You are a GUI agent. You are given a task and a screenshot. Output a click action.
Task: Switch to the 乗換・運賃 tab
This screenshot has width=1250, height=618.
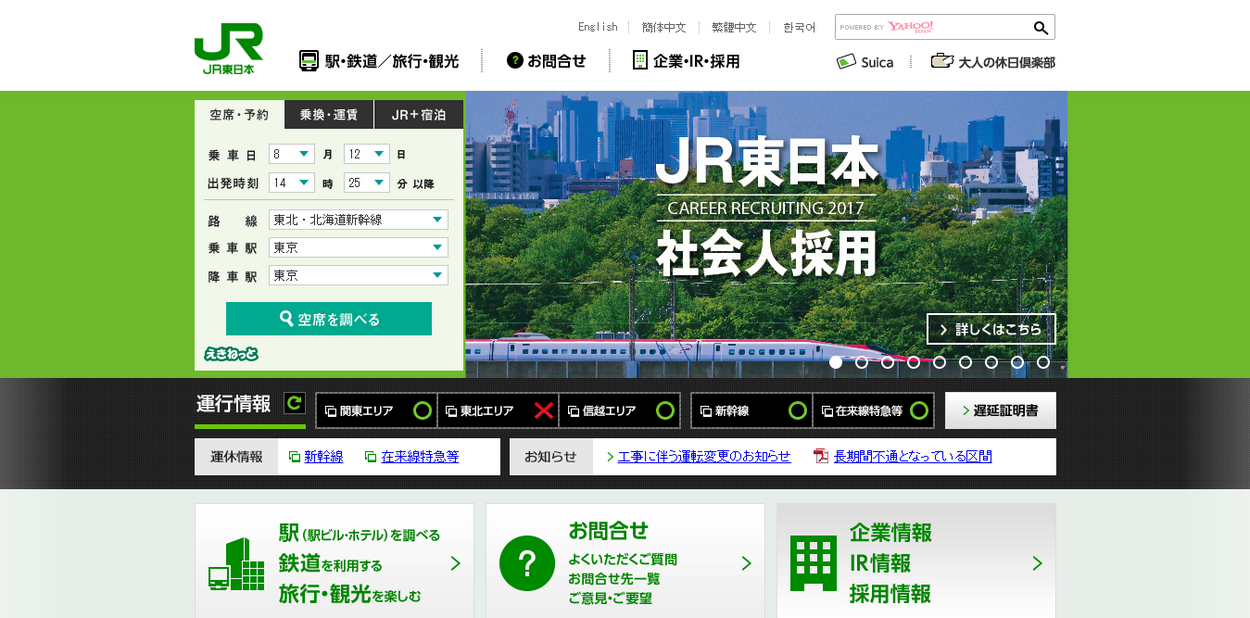click(x=329, y=115)
